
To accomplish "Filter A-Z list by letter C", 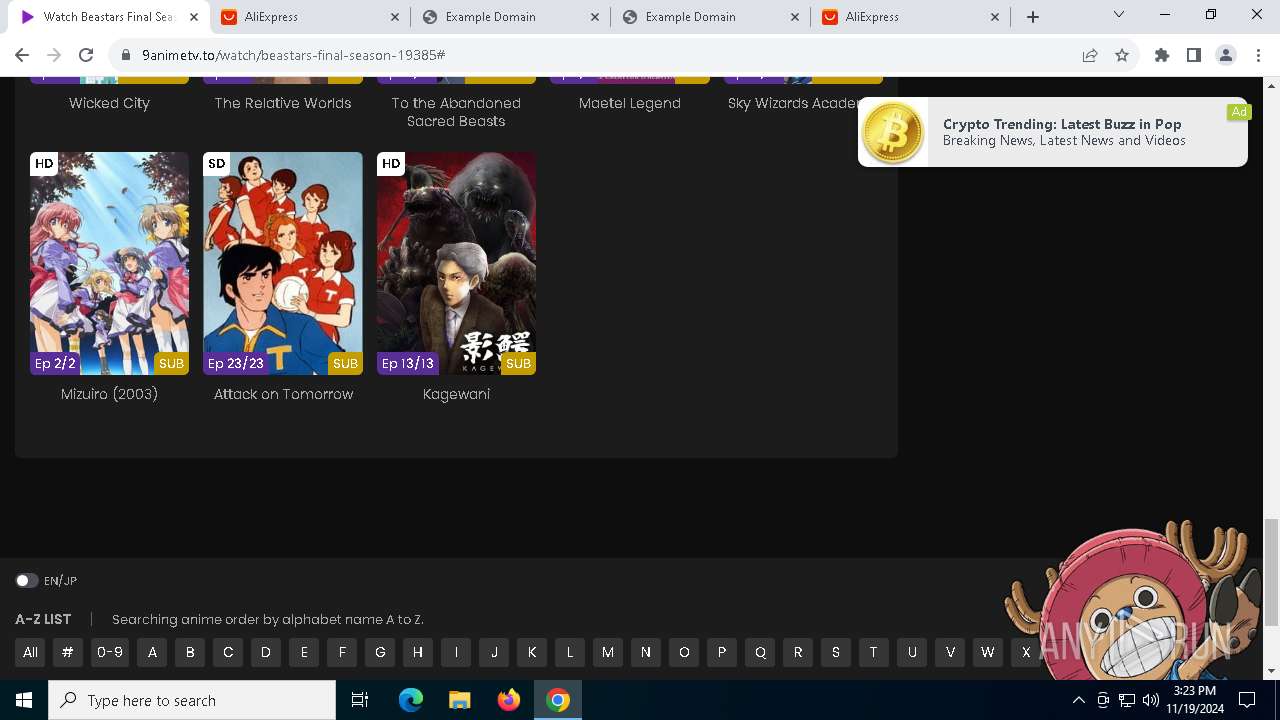I will click(228, 652).
